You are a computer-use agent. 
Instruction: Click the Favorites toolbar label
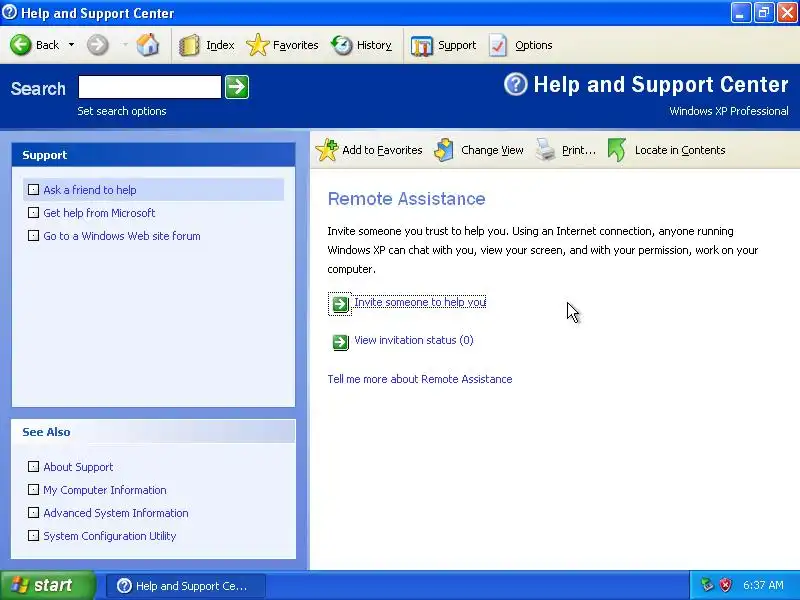(295, 45)
